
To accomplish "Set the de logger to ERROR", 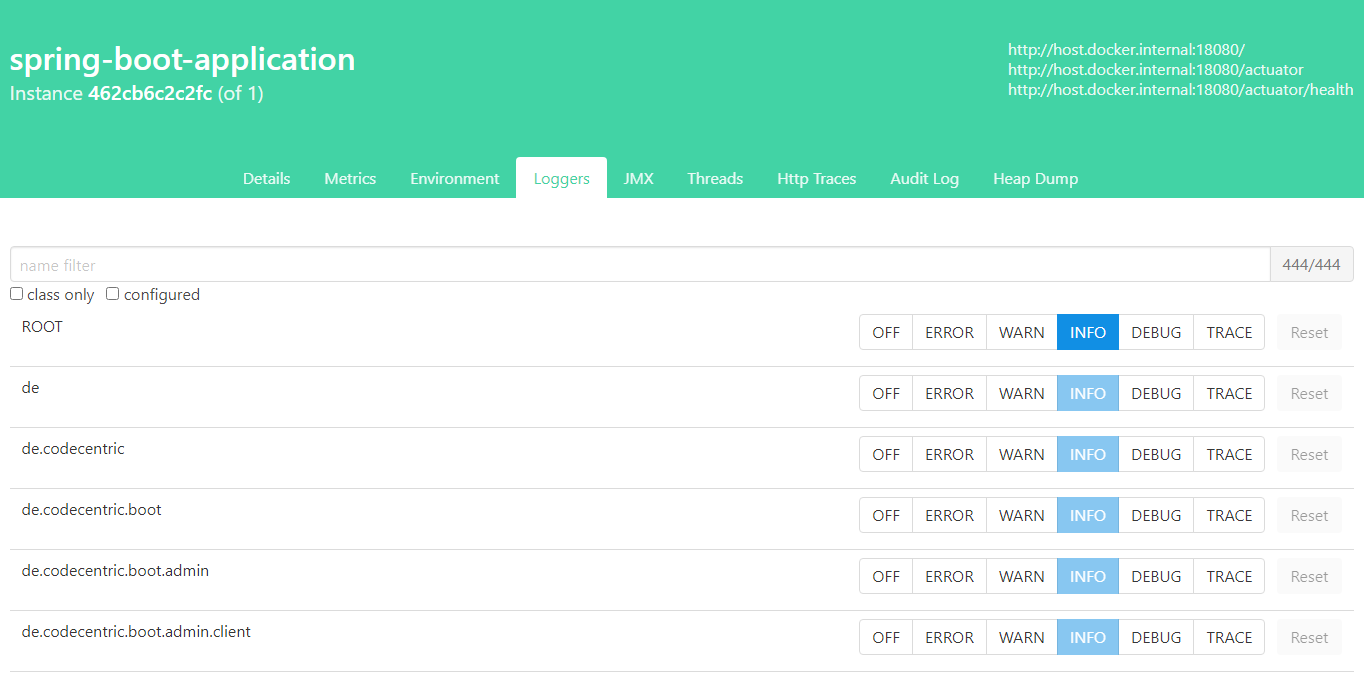I will (x=949, y=393).
